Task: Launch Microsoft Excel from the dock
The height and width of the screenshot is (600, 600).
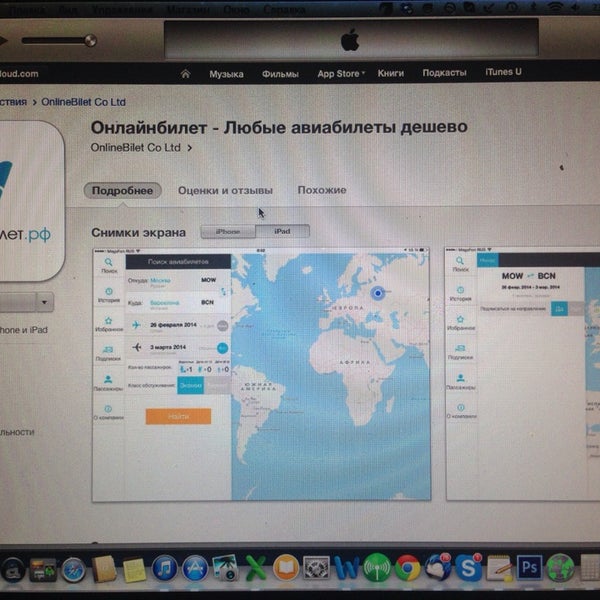Action: [x=255, y=568]
